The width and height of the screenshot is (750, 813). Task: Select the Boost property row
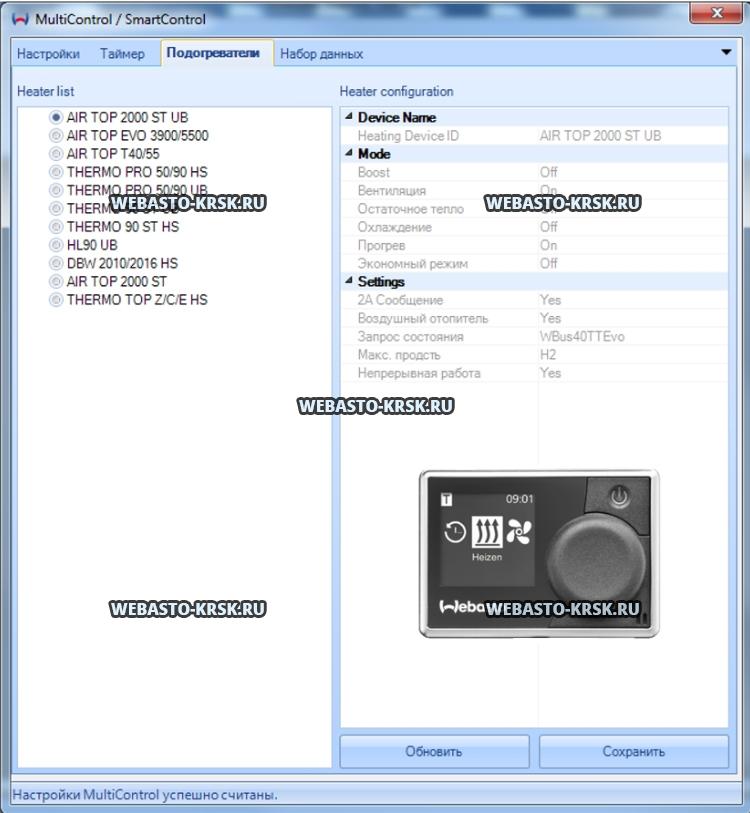[x=534, y=172]
